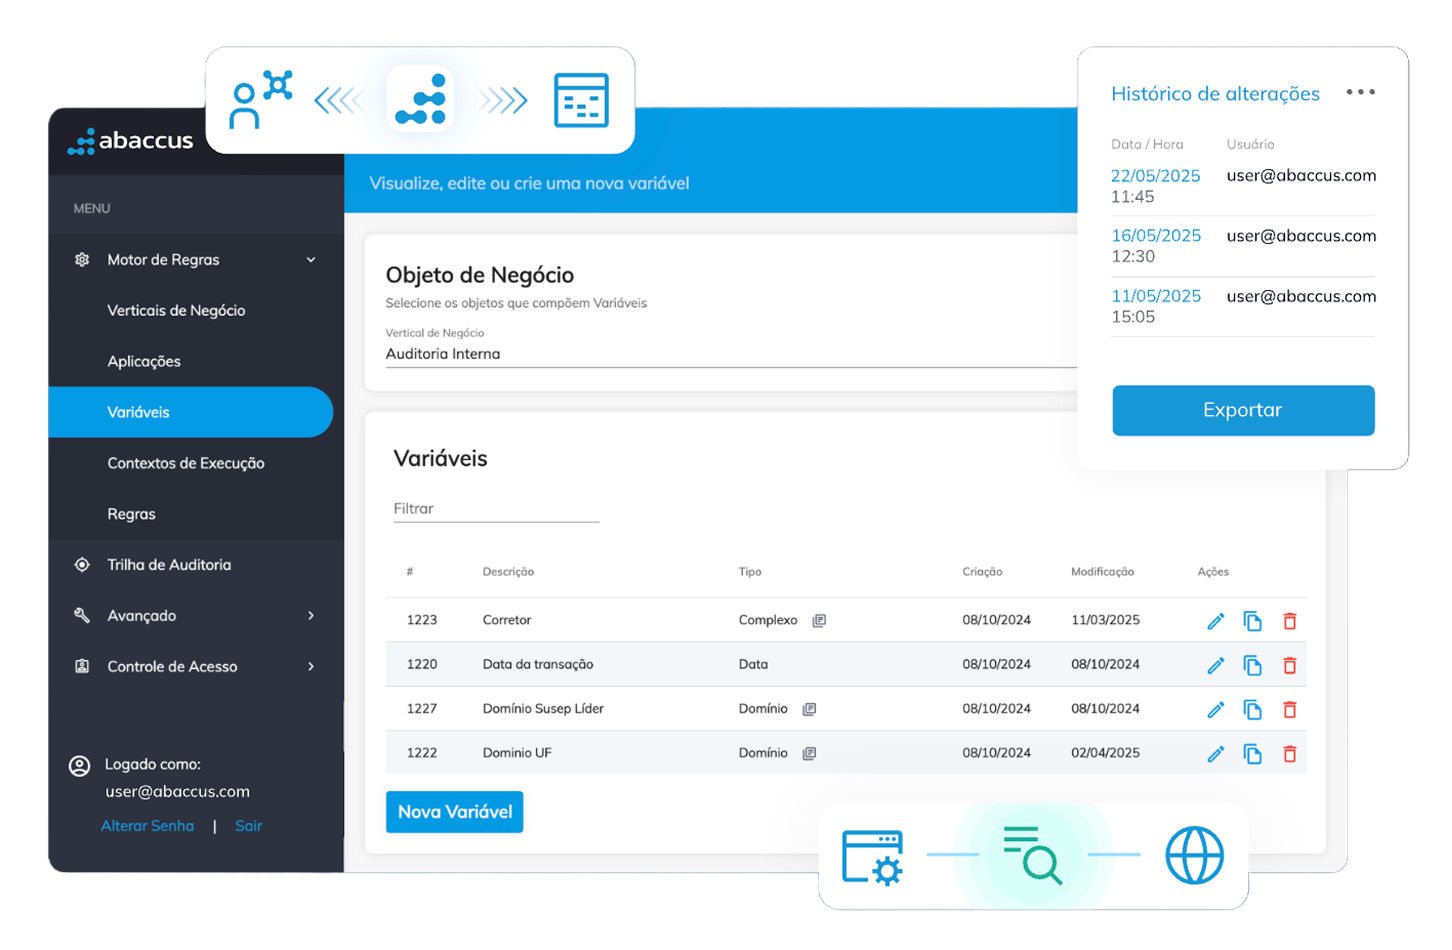Click the window settings gear icon in bottom card
1452x950 pixels.
(x=872, y=857)
